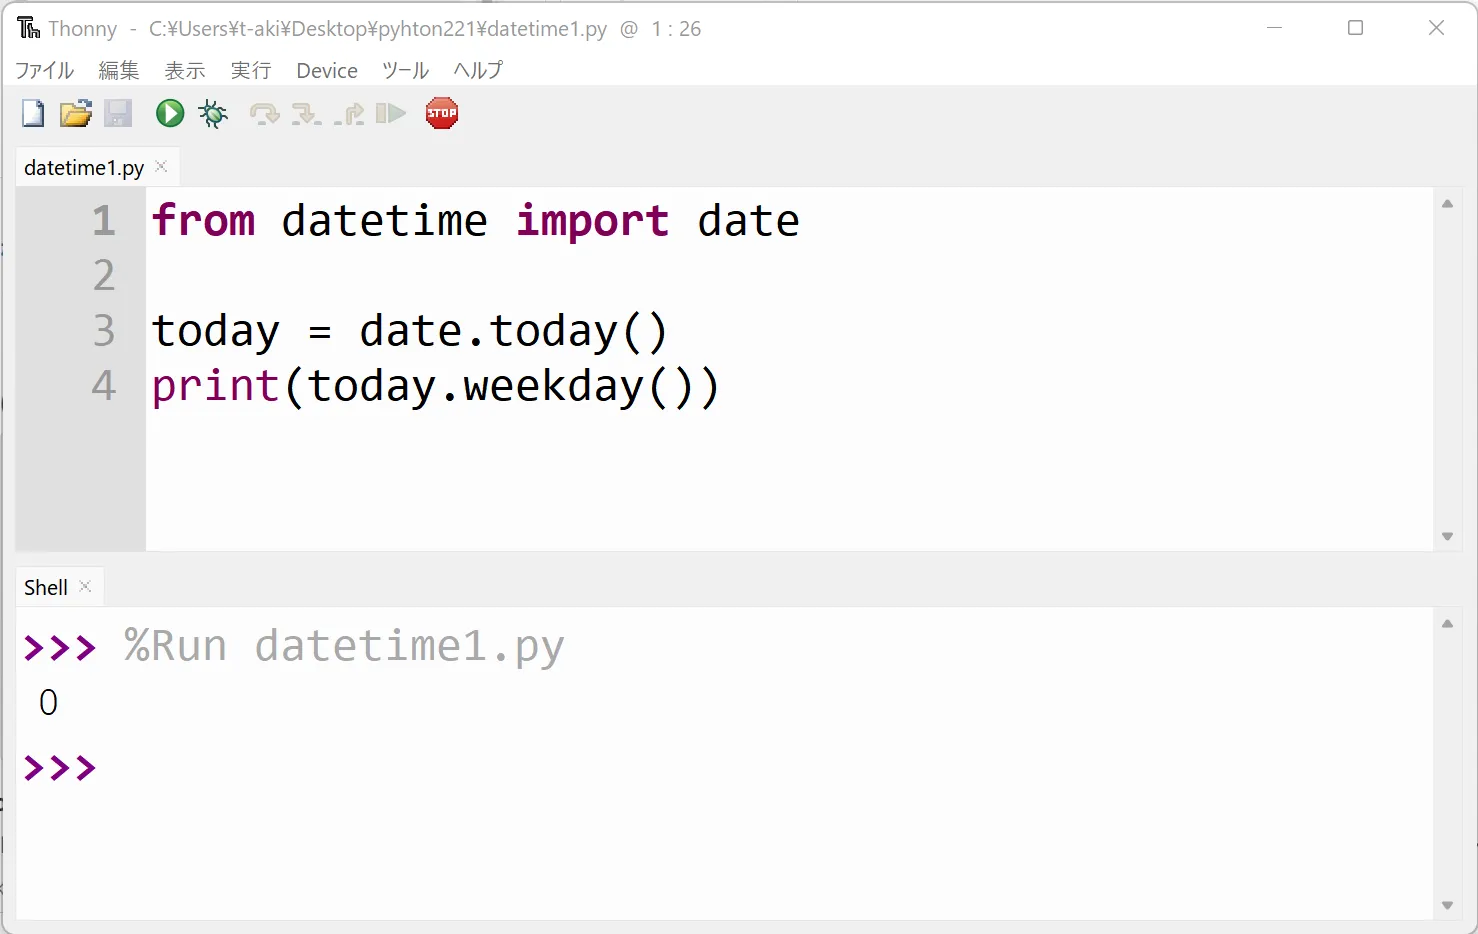This screenshot has width=1478, height=934.
Task: Close the Shell panel tab
Action: click(85, 586)
